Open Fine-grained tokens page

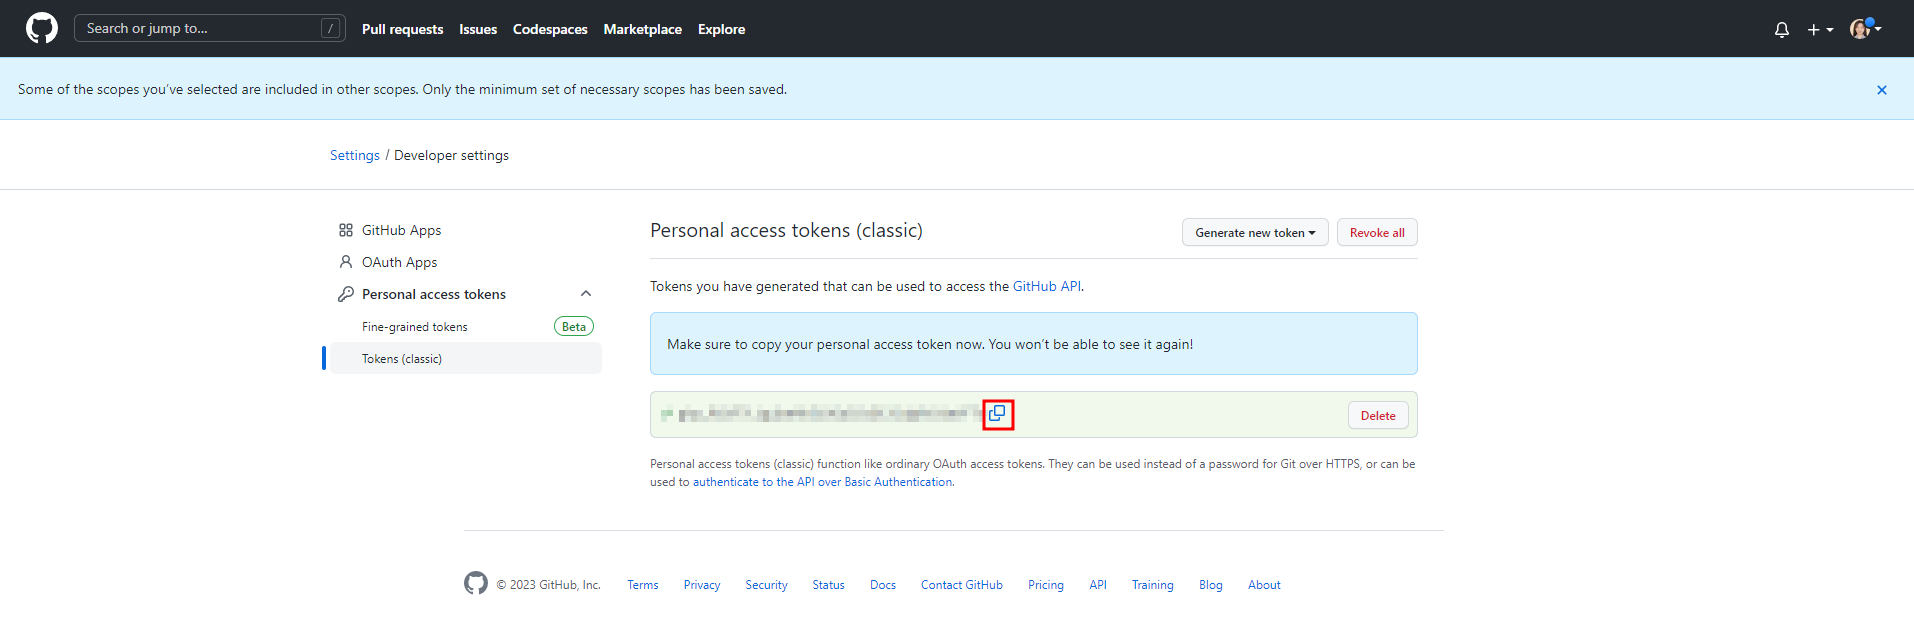tap(415, 327)
